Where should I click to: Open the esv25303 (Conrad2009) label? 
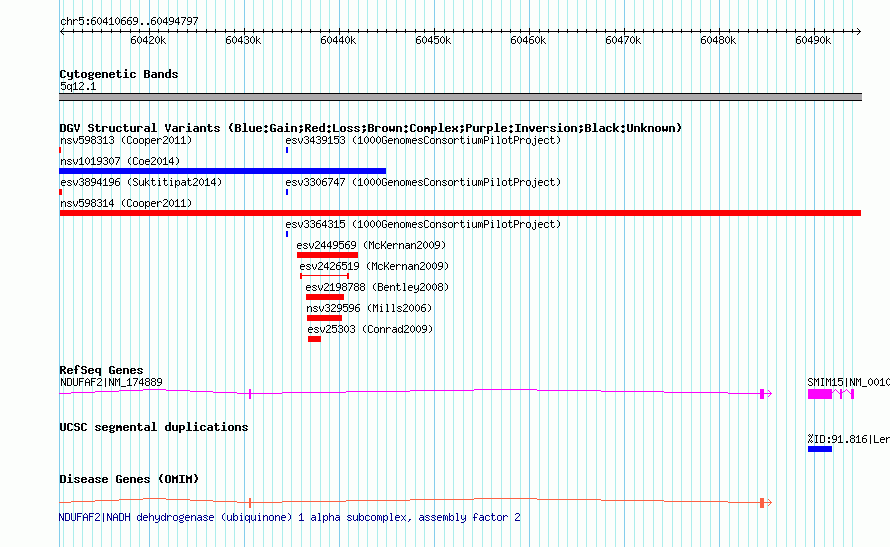click(x=370, y=329)
